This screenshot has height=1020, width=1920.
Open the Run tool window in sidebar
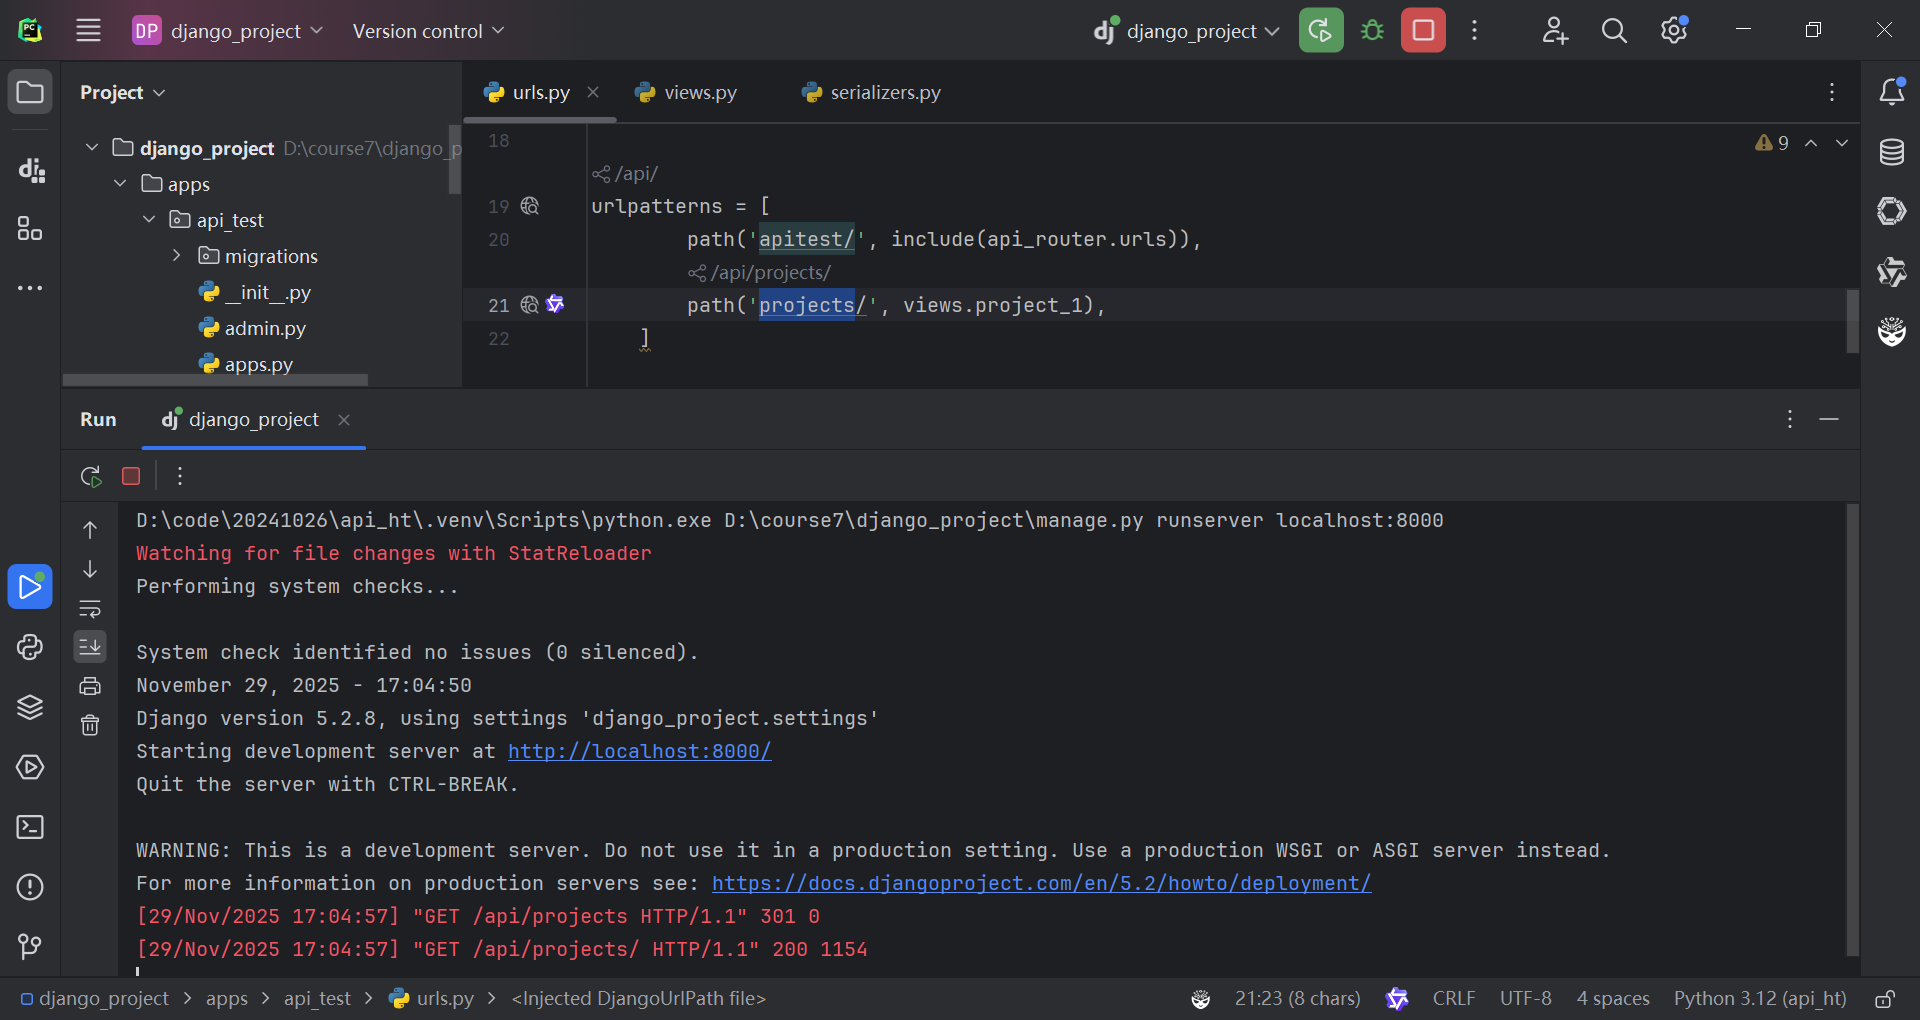pos(30,587)
